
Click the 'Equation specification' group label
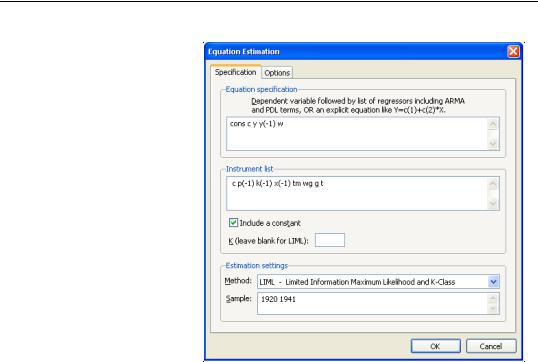click(261, 89)
